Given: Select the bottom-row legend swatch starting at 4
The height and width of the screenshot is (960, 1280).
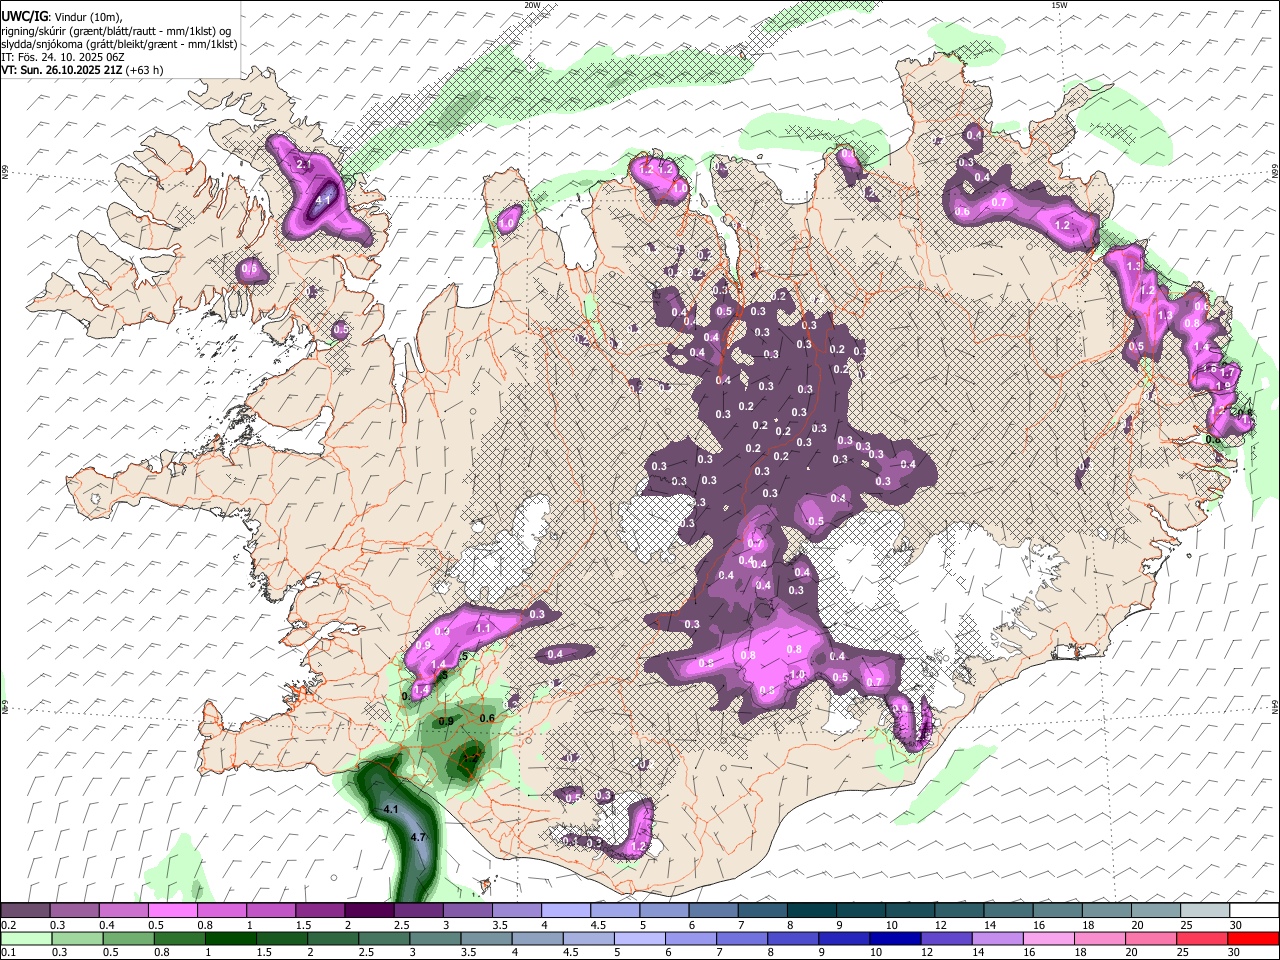Looking at the screenshot, I should click(537, 938).
